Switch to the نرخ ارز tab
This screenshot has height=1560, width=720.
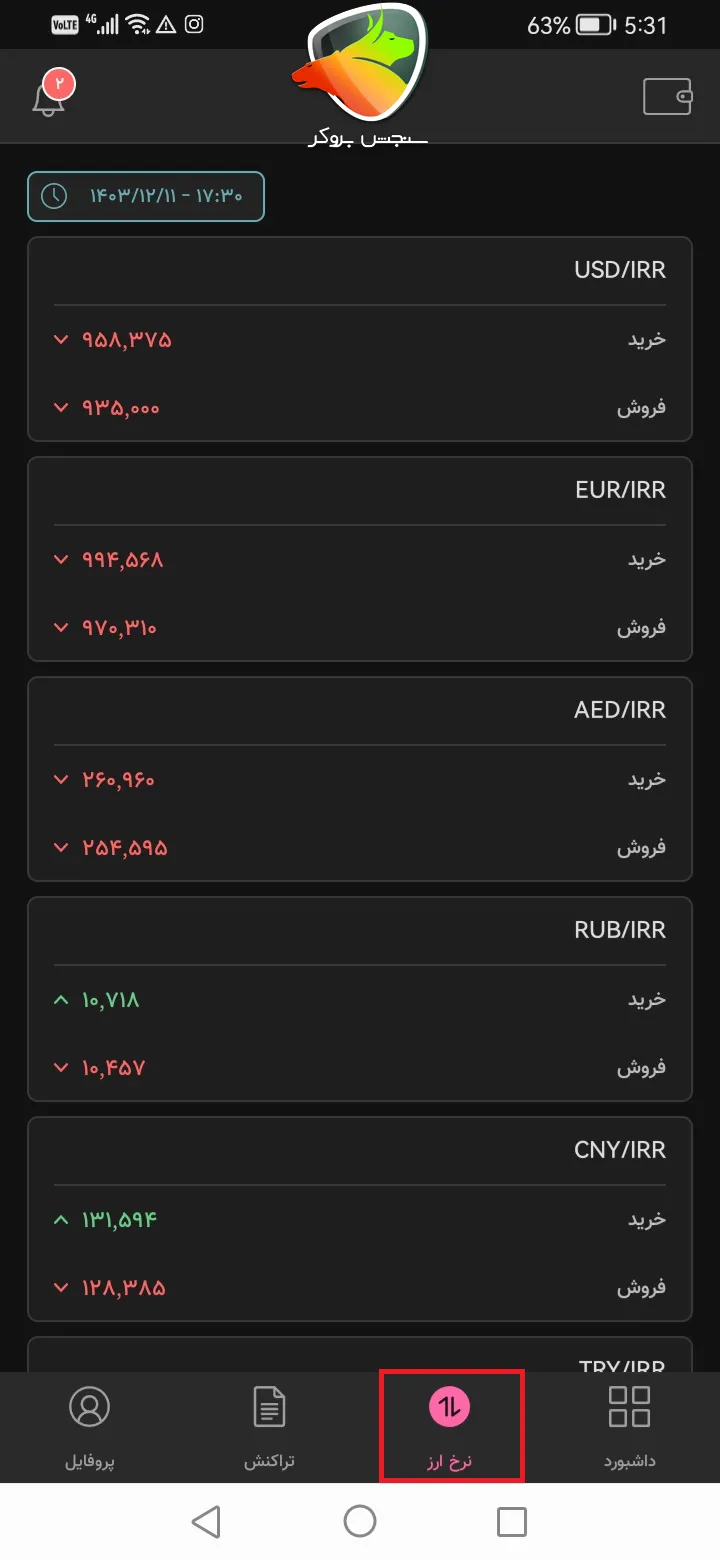pyautogui.click(x=452, y=1425)
